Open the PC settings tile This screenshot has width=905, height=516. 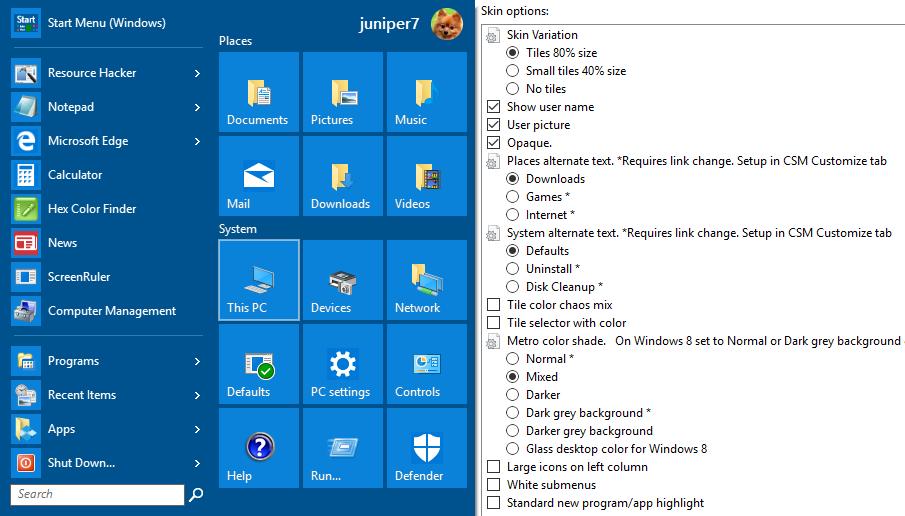point(343,364)
